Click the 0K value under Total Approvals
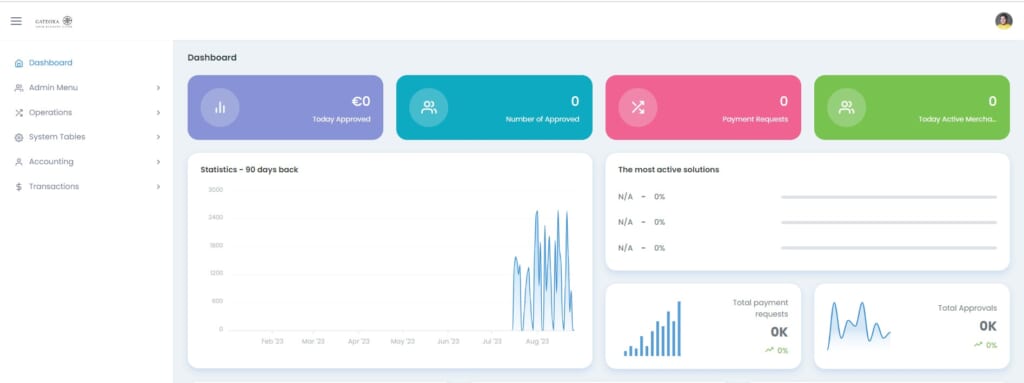This screenshot has height=383, width=1024. [988, 326]
